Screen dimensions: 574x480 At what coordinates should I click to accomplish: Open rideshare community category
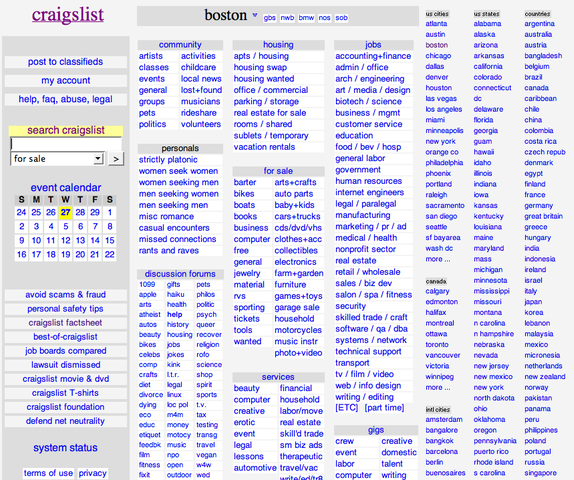click(x=199, y=113)
